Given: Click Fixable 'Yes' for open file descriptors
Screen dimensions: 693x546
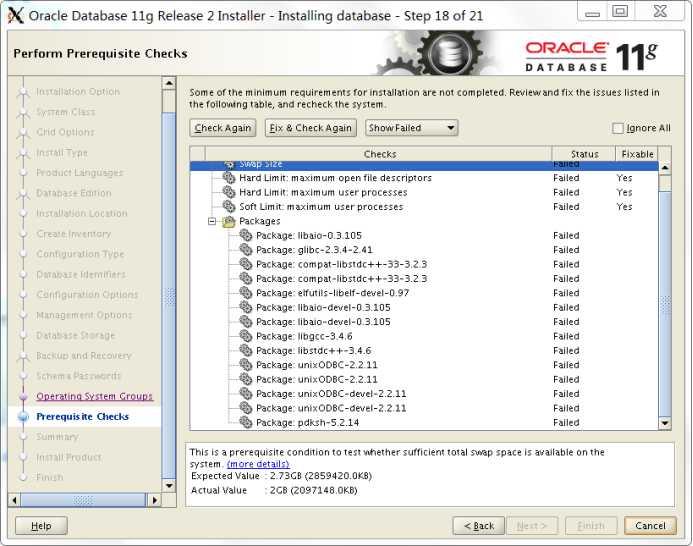Looking at the screenshot, I should [624, 178].
